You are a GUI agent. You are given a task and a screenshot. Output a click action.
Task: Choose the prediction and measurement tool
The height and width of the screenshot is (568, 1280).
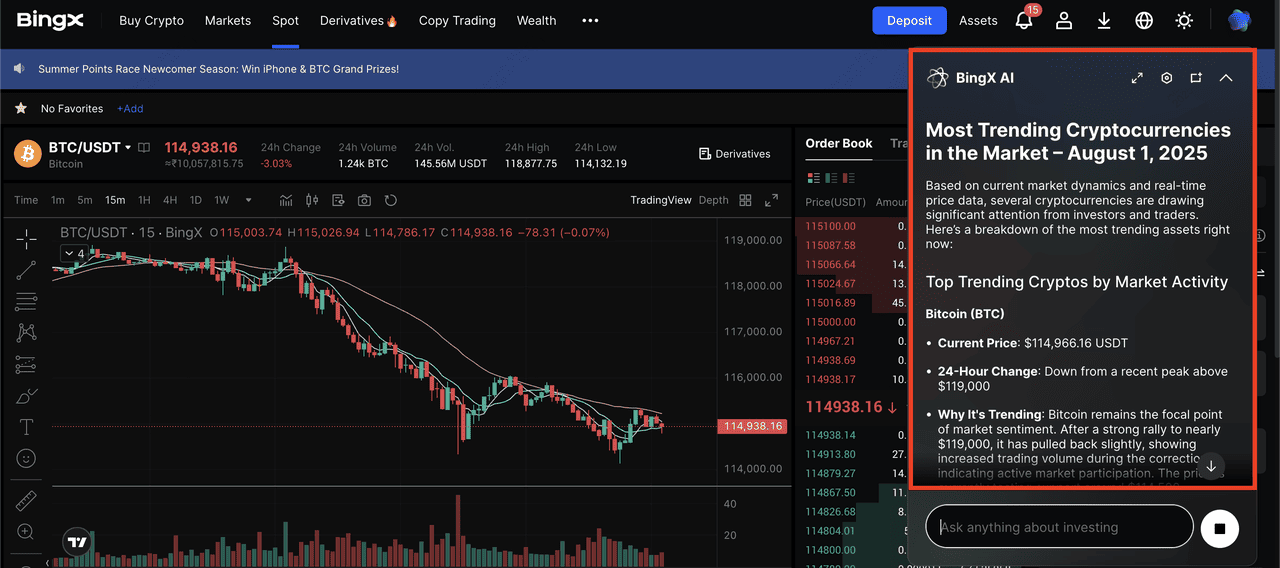click(26, 364)
